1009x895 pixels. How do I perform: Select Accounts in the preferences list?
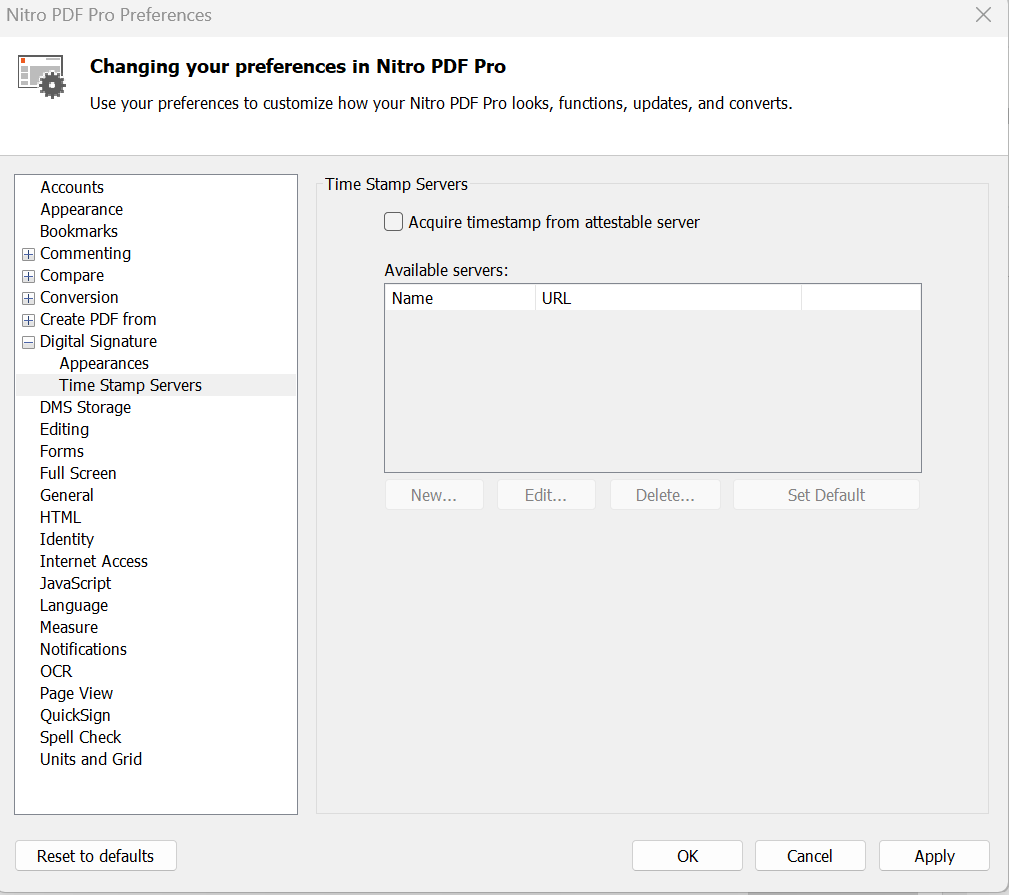point(72,187)
